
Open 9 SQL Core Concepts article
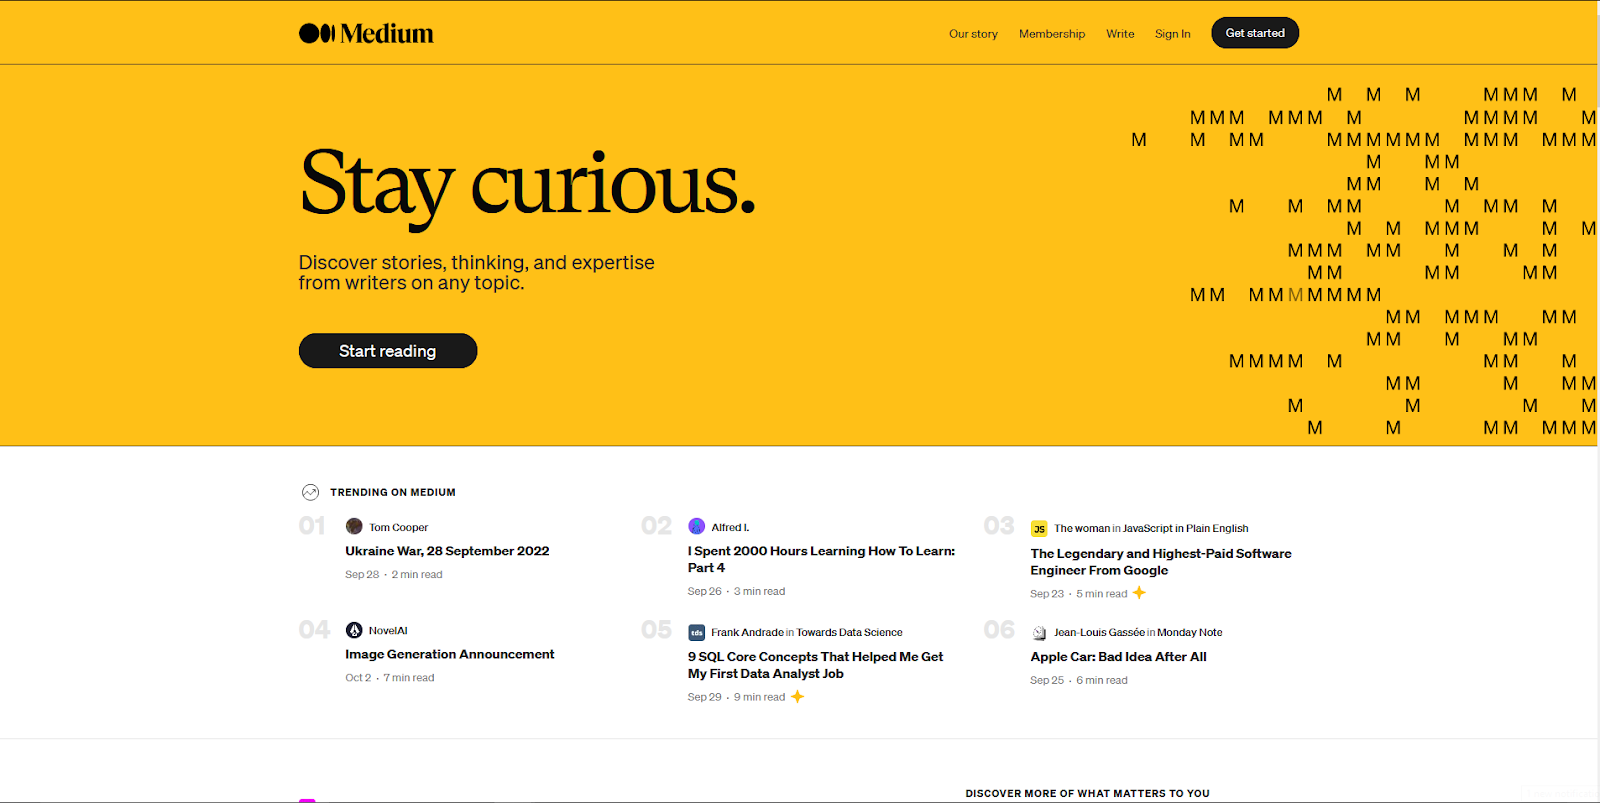815,665
